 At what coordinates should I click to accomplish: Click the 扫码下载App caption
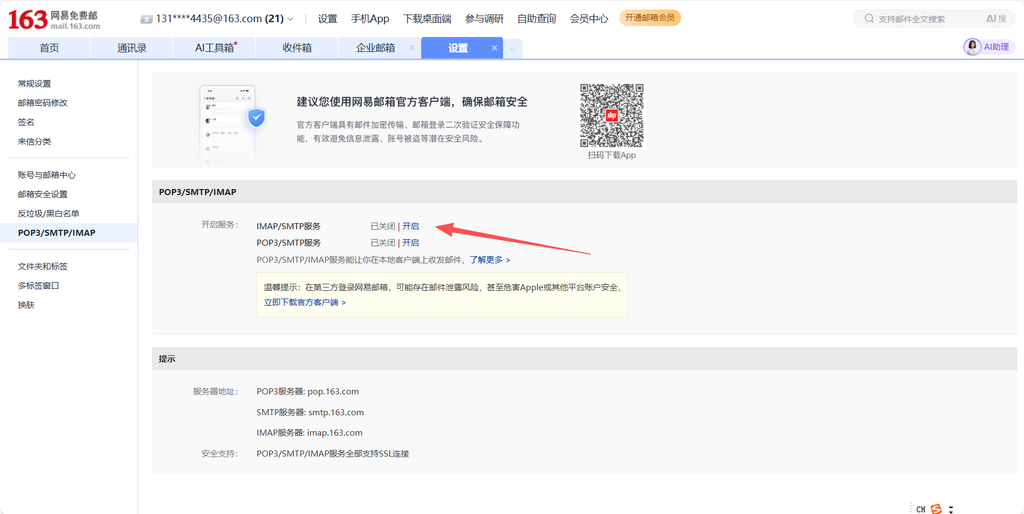pyautogui.click(x=611, y=155)
